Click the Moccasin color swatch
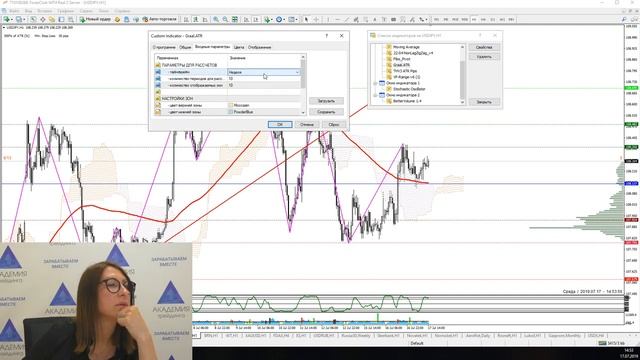 pyautogui.click(x=231, y=105)
